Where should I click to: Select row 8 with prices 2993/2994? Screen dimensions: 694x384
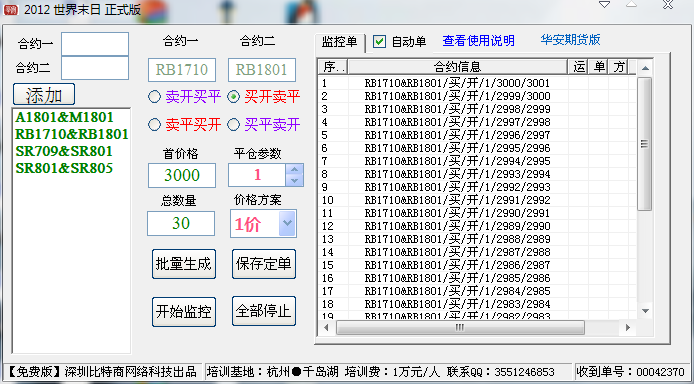[477, 174]
